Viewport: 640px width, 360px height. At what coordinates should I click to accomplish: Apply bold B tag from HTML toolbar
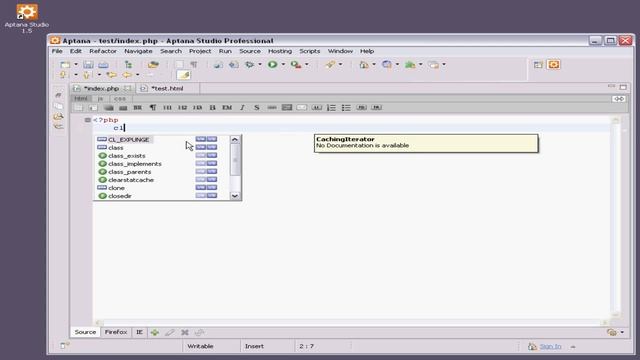click(212, 107)
